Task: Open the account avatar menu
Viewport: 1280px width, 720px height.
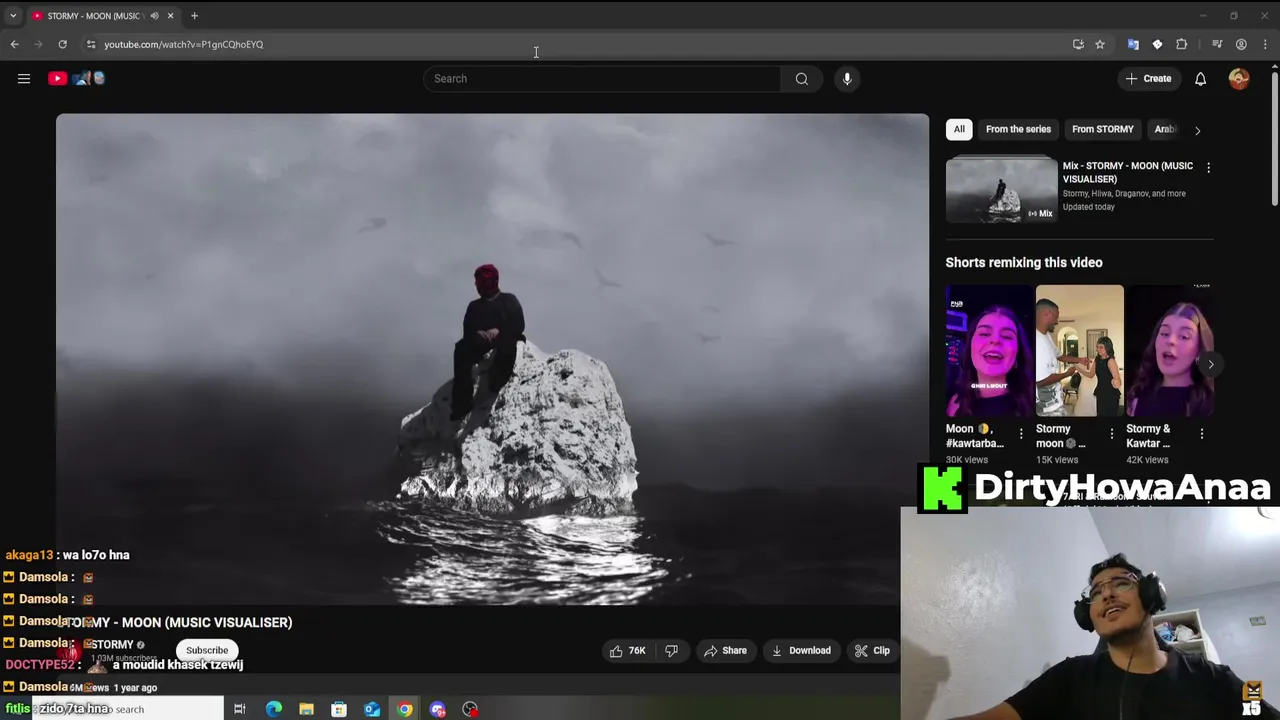Action: pos(1239,79)
